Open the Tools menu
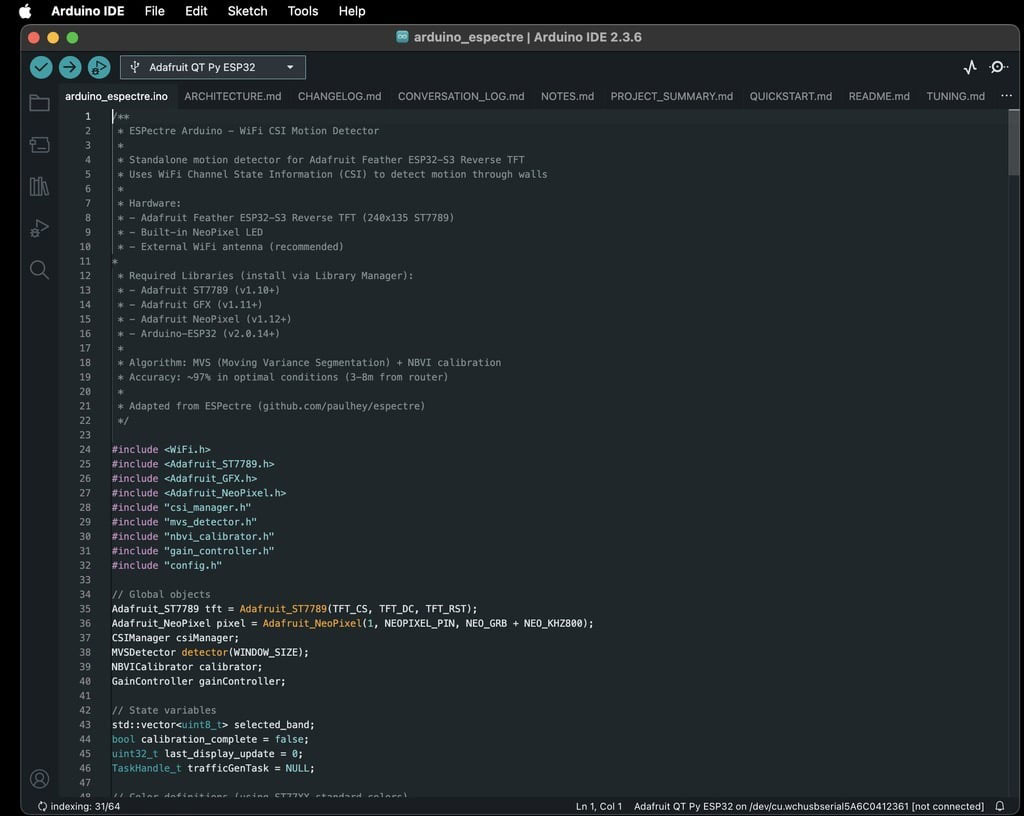 point(303,11)
